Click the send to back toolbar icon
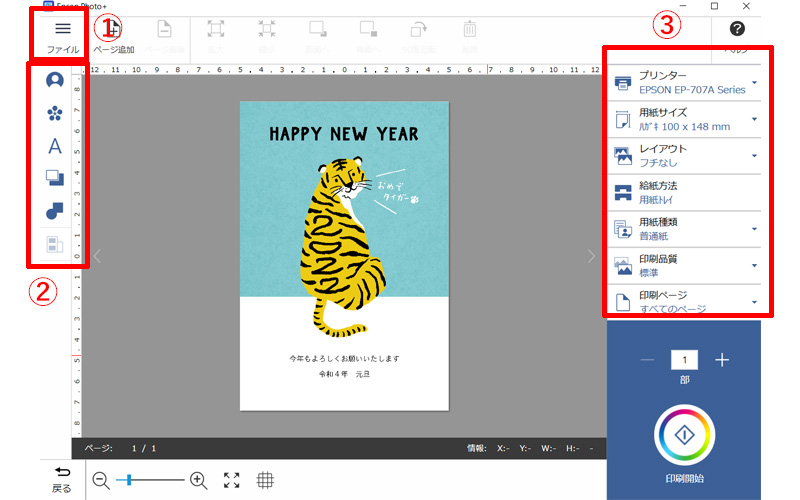The height and width of the screenshot is (500, 800). pos(368,29)
